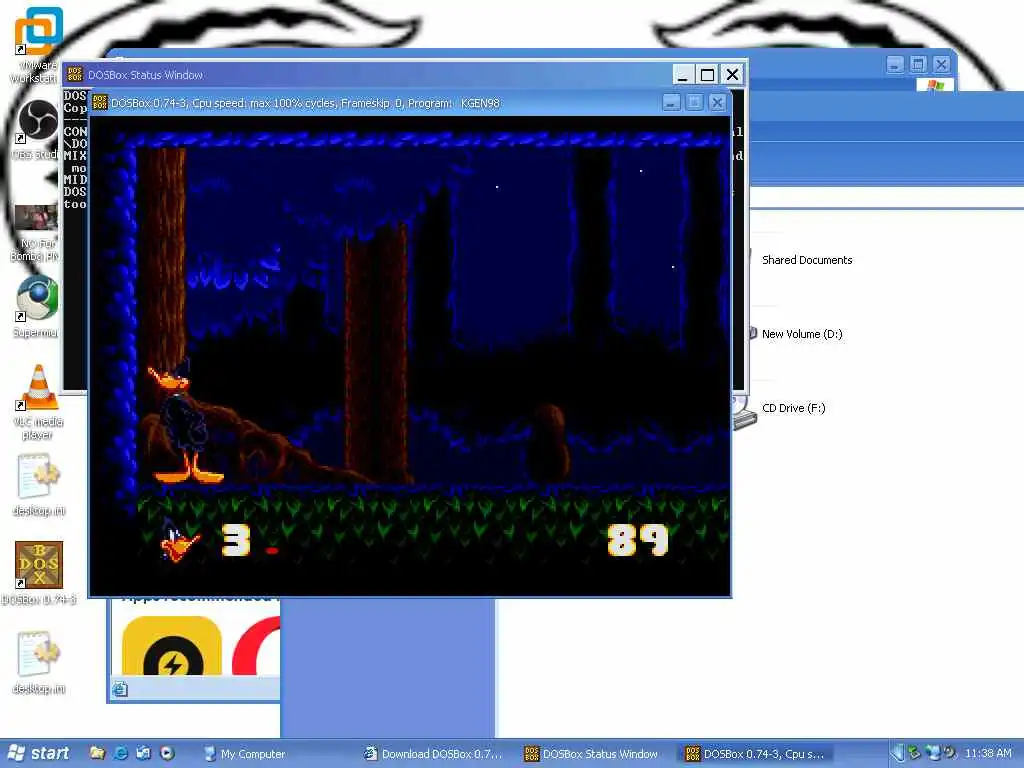Maximize the DOSBox Status Window
This screenshot has height=768, width=1024.
pos(707,74)
